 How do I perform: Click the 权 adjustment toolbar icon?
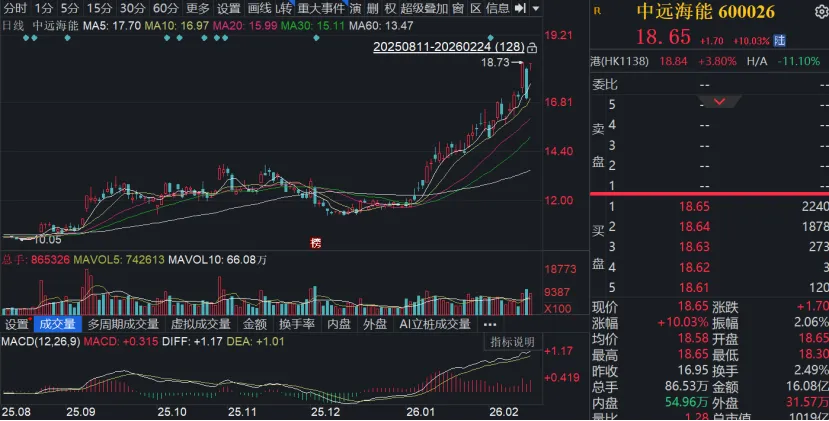coord(390,8)
